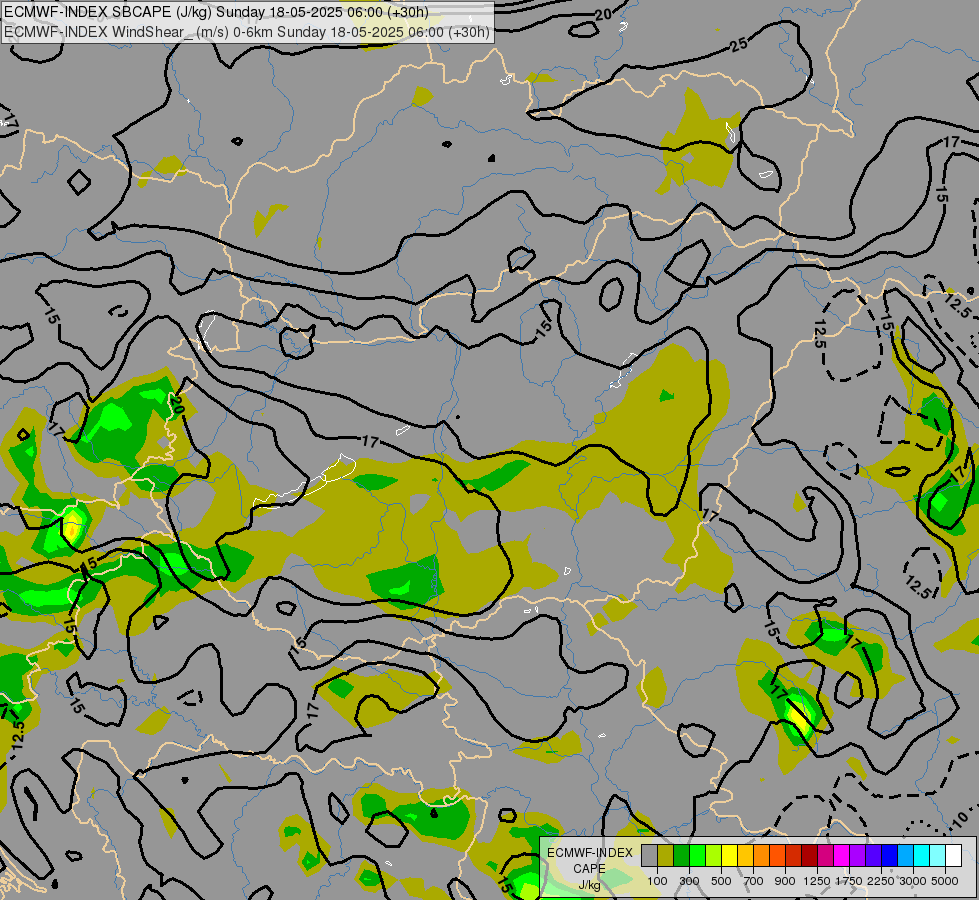Viewport: 979px width, 900px height.
Task: Click the legend value 700
Action: coord(754,881)
